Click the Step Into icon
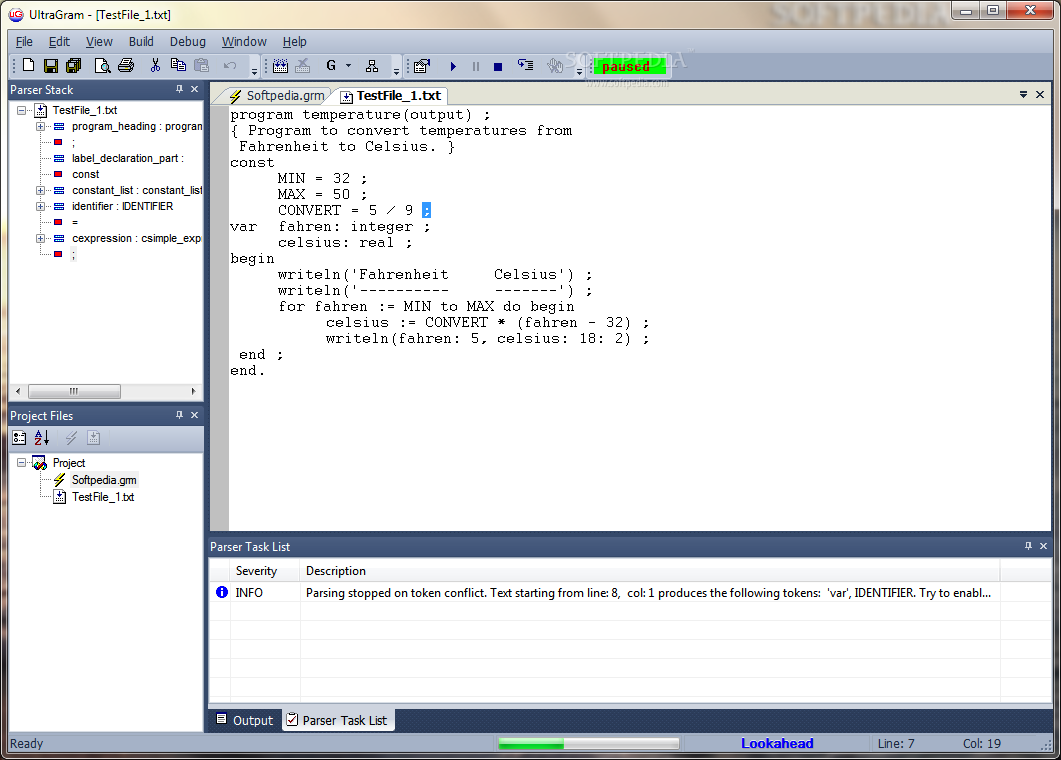The width and height of the screenshot is (1061, 760). click(x=526, y=66)
